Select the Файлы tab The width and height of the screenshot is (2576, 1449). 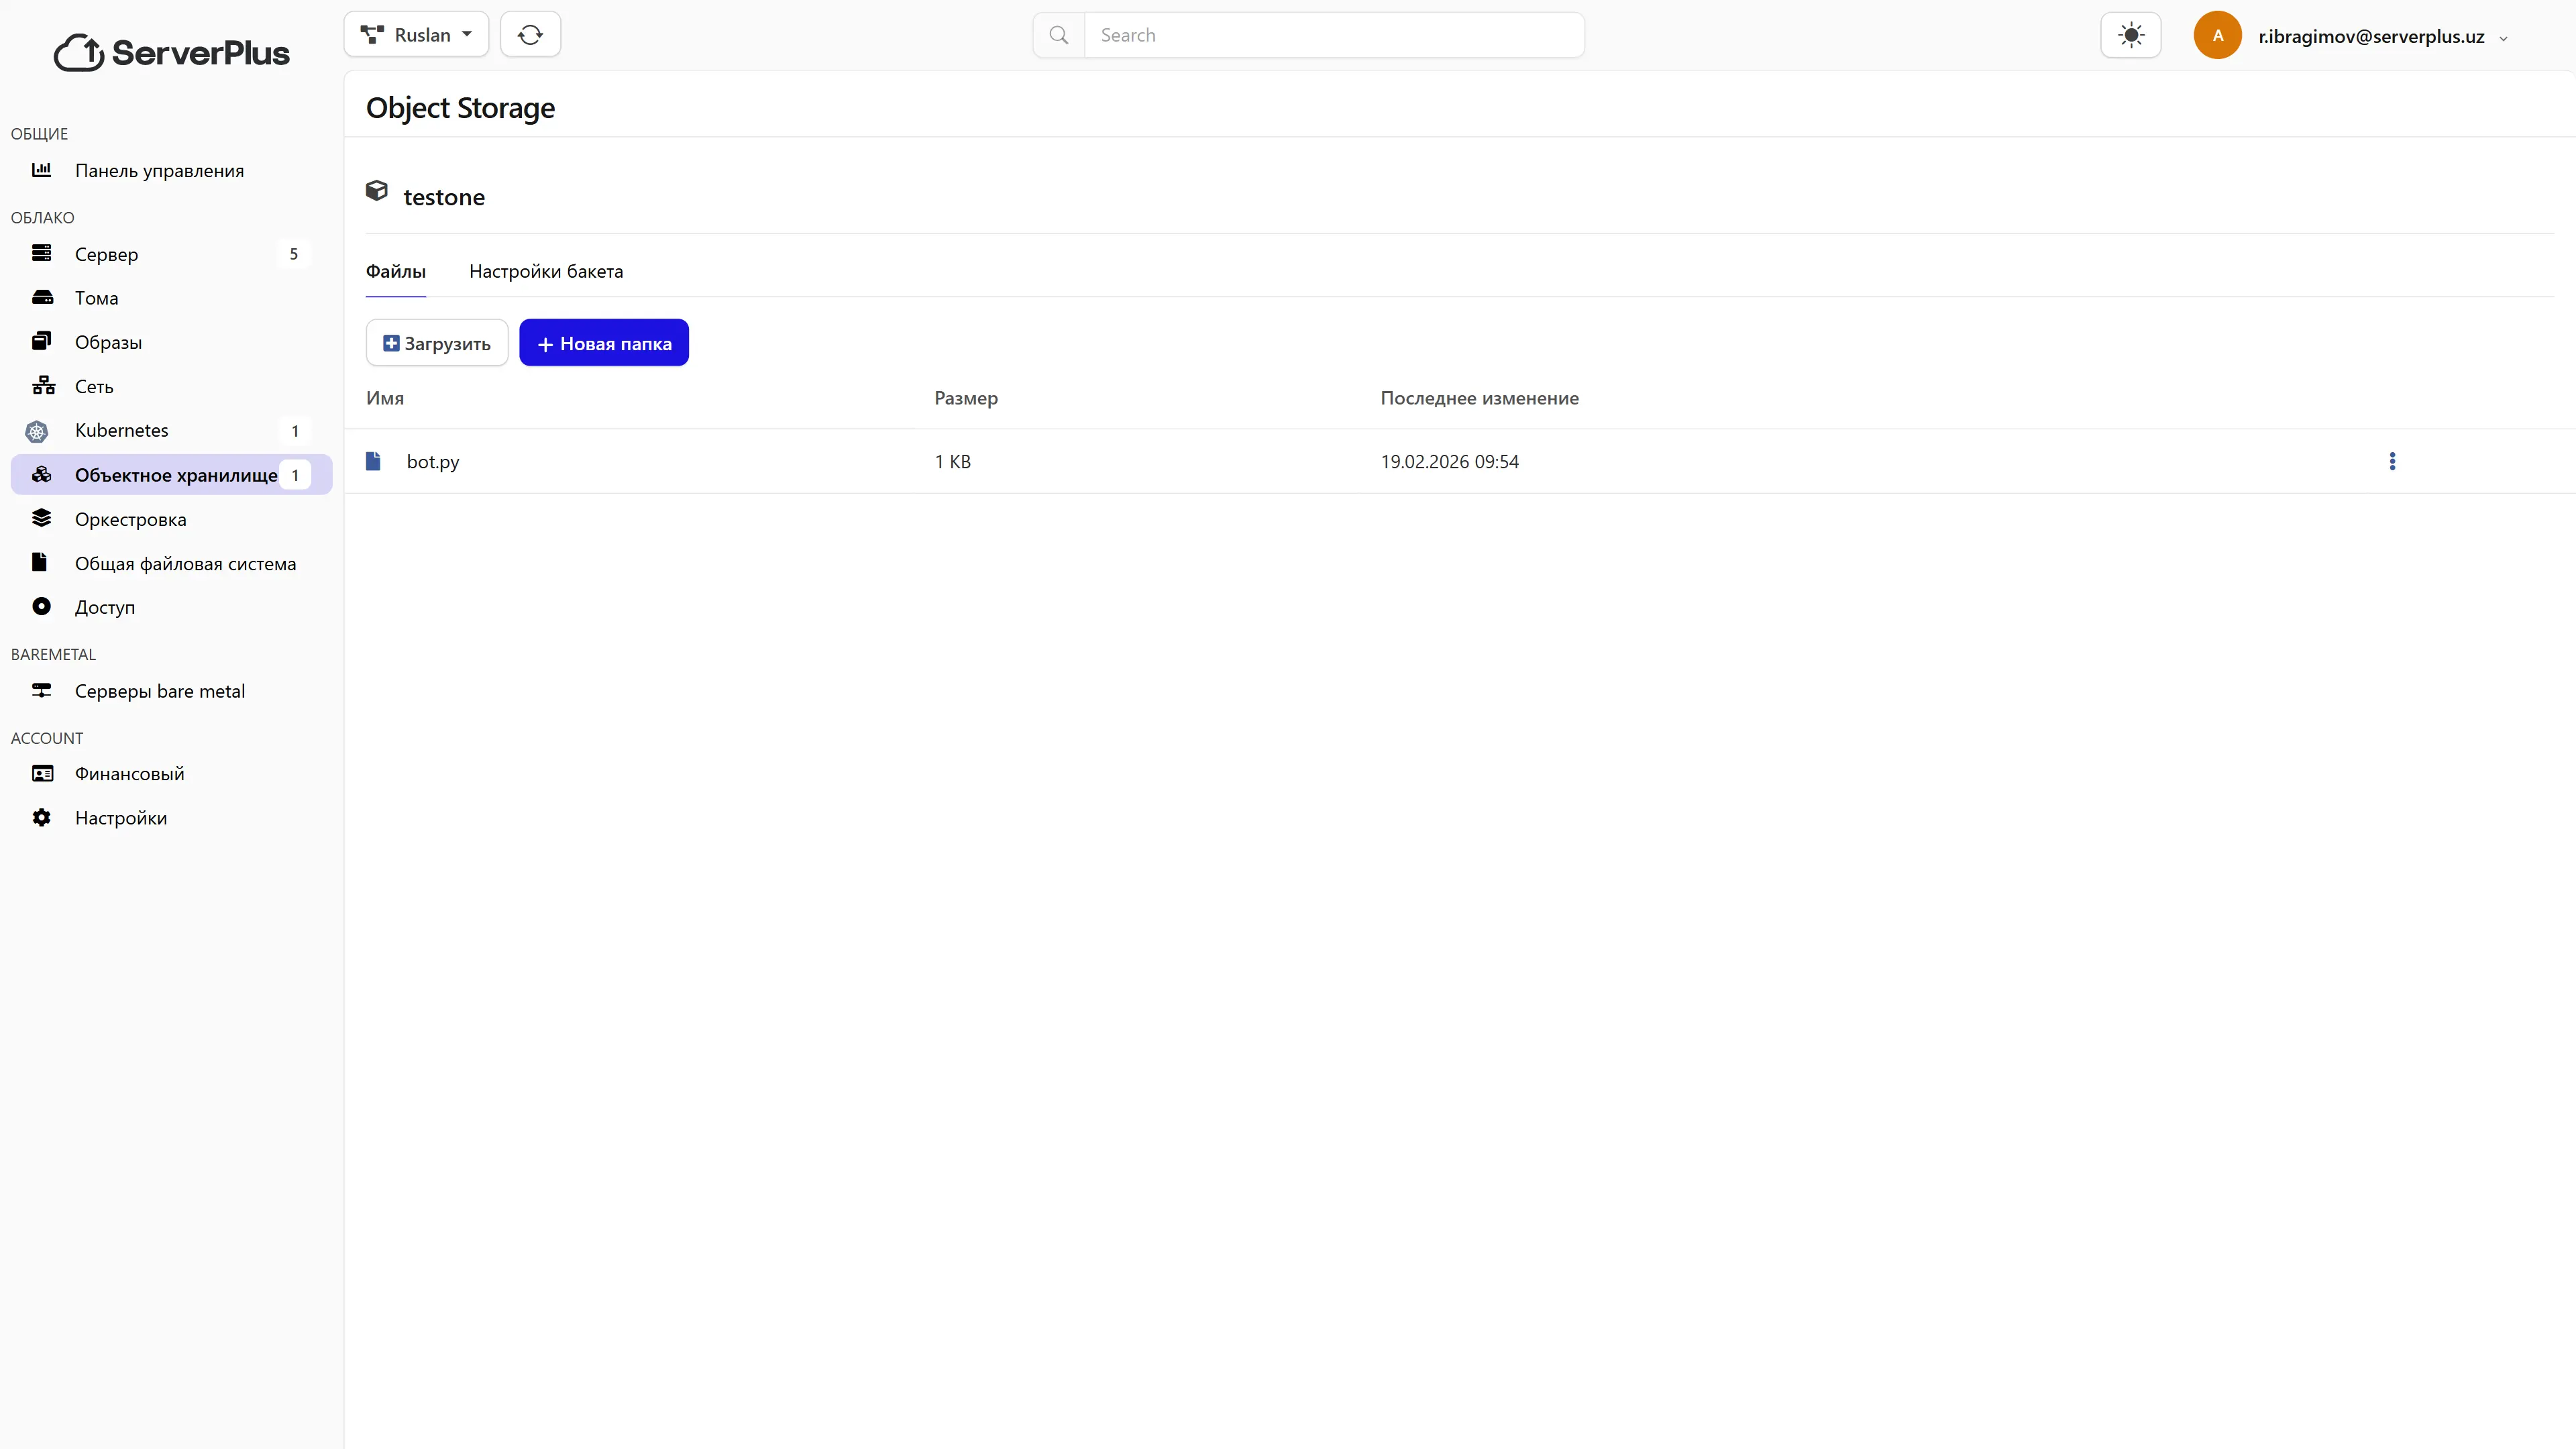click(x=395, y=272)
